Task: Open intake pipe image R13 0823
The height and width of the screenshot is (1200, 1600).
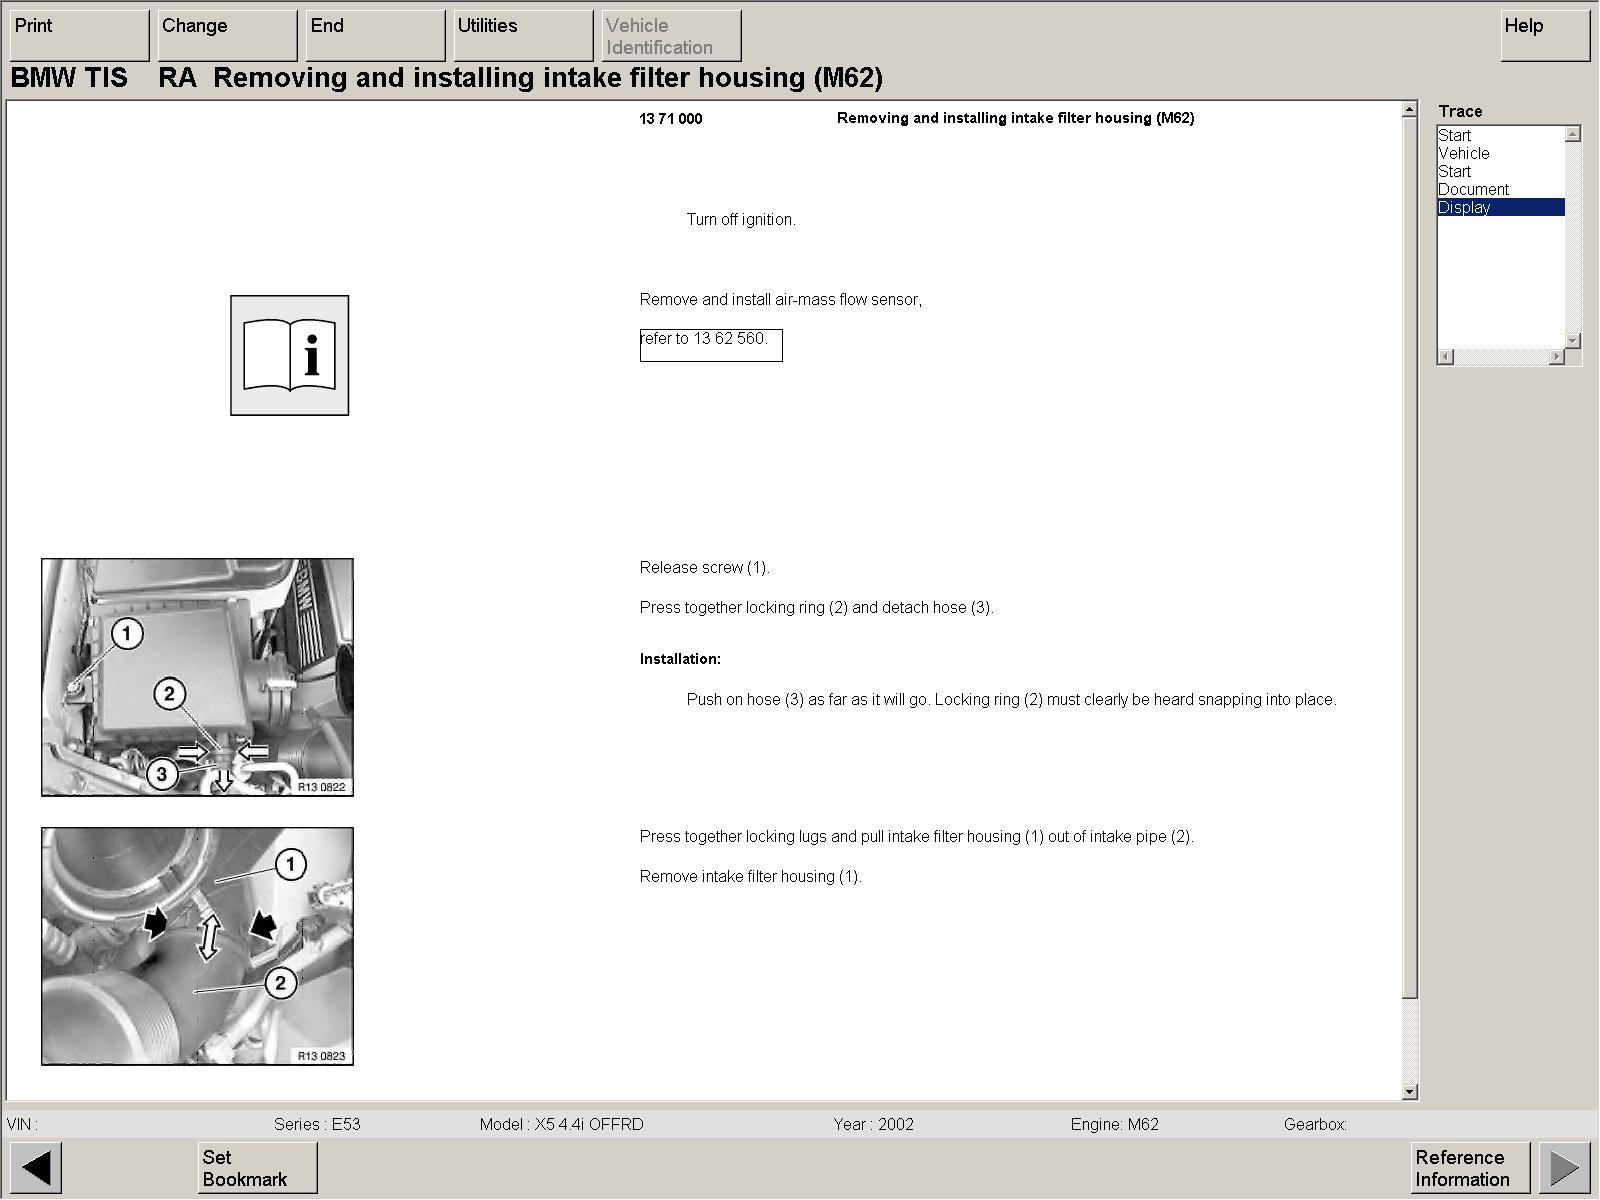Action: (x=197, y=946)
